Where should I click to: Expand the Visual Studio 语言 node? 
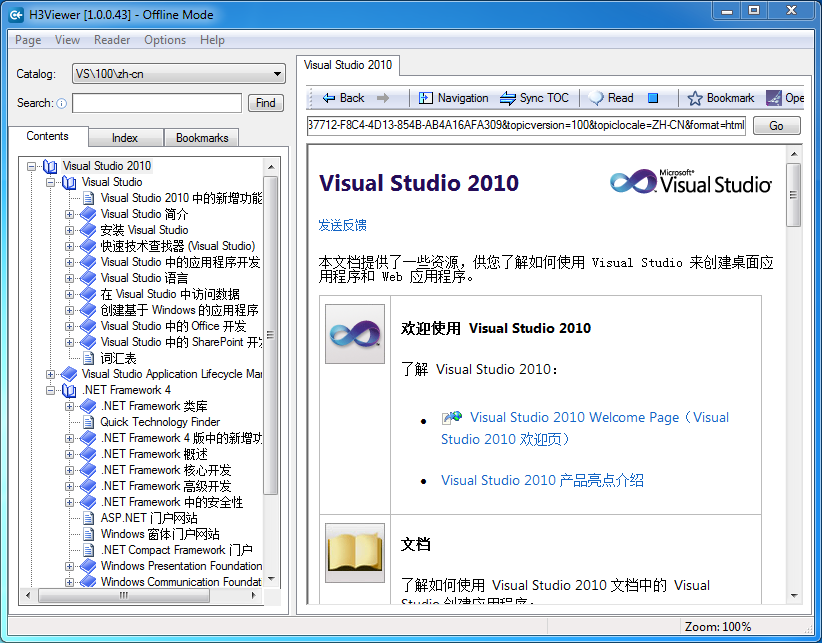[x=69, y=278]
